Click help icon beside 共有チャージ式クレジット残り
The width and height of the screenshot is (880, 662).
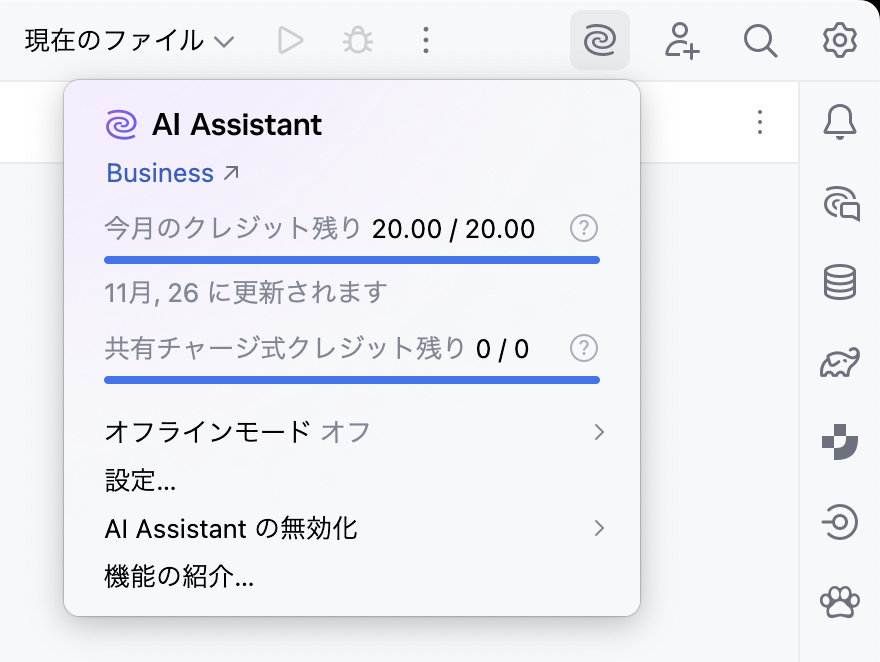[584, 349]
